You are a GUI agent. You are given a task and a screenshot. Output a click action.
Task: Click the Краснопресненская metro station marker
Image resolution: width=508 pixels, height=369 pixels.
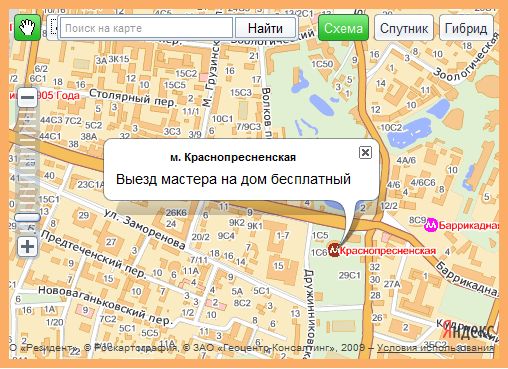(334, 250)
